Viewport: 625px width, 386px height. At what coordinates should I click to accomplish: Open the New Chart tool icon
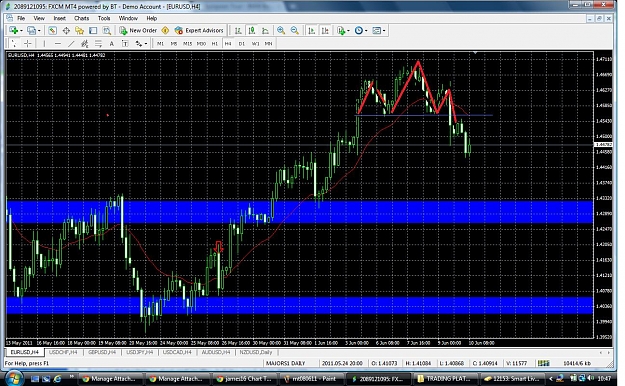[x=14, y=30]
